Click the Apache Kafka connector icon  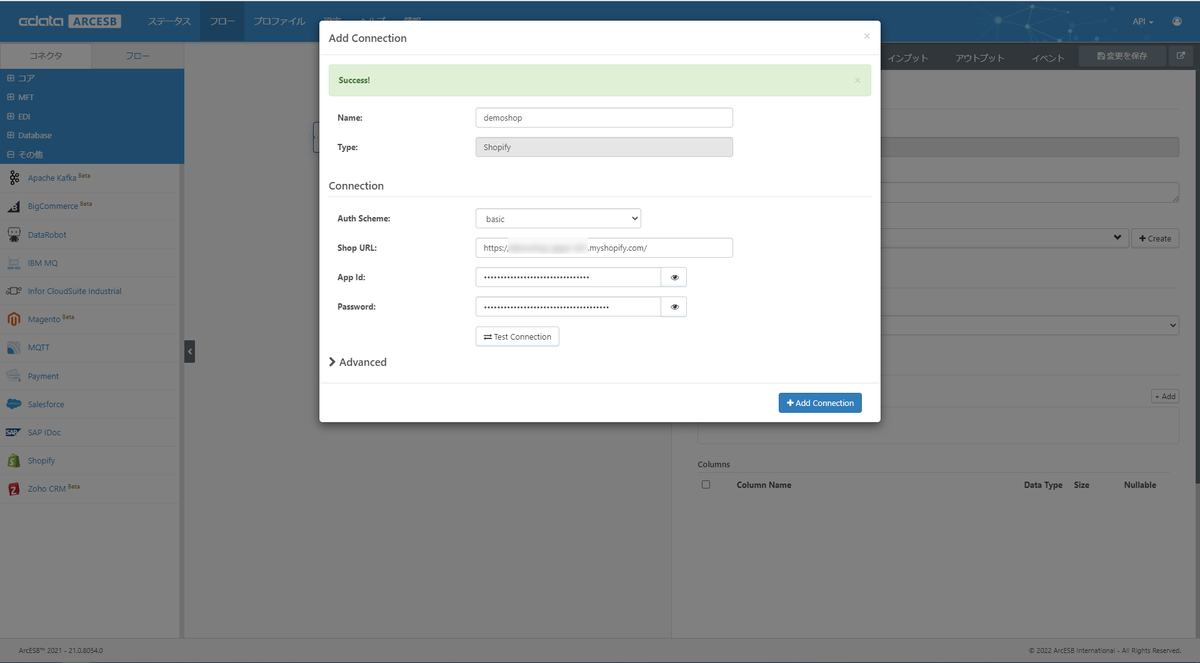pos(14,178)
